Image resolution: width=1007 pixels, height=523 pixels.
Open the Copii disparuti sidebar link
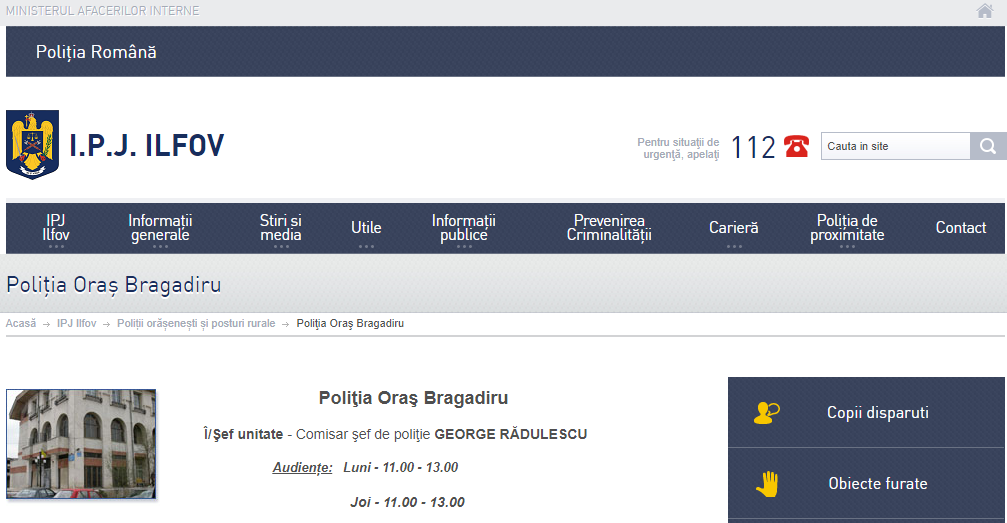[x=866, y=412]
